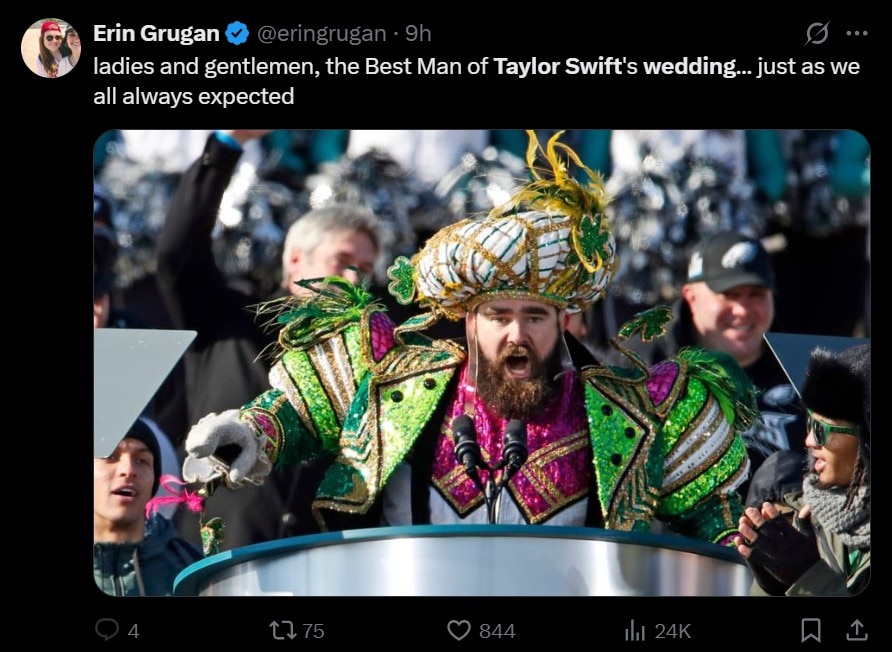Open the @eringrugan handle link
This screenshot has height=652, width=892.
point(321,33)
